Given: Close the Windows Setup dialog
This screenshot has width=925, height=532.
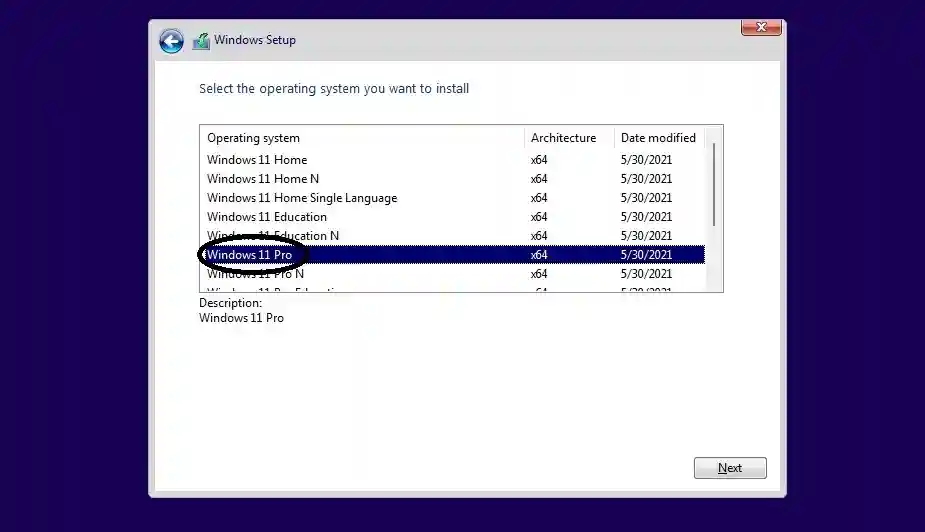Looking at the screenshot, I should click(x=761, y=27).
